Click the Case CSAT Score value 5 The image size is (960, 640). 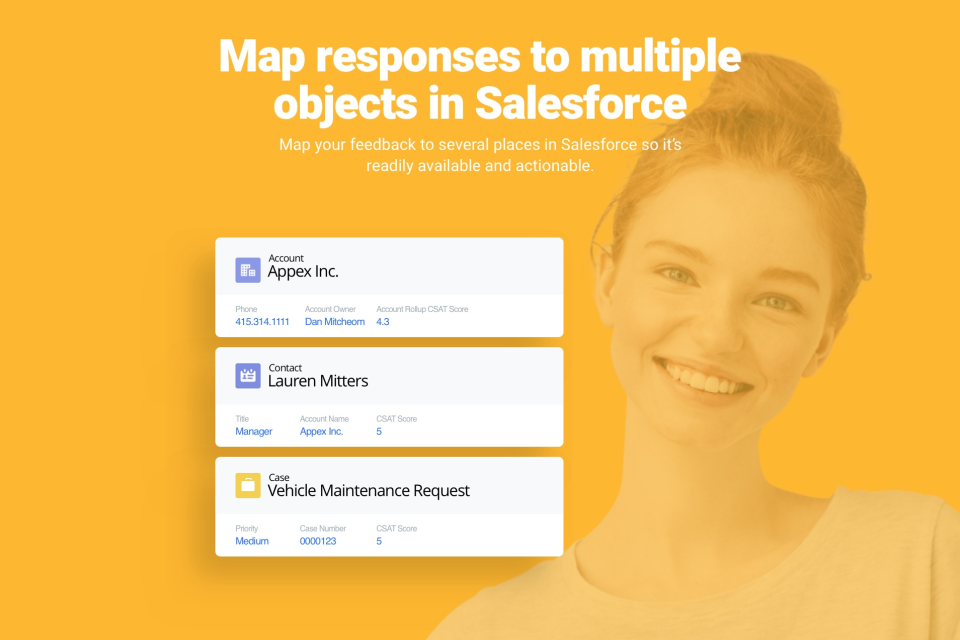point(379,541)
